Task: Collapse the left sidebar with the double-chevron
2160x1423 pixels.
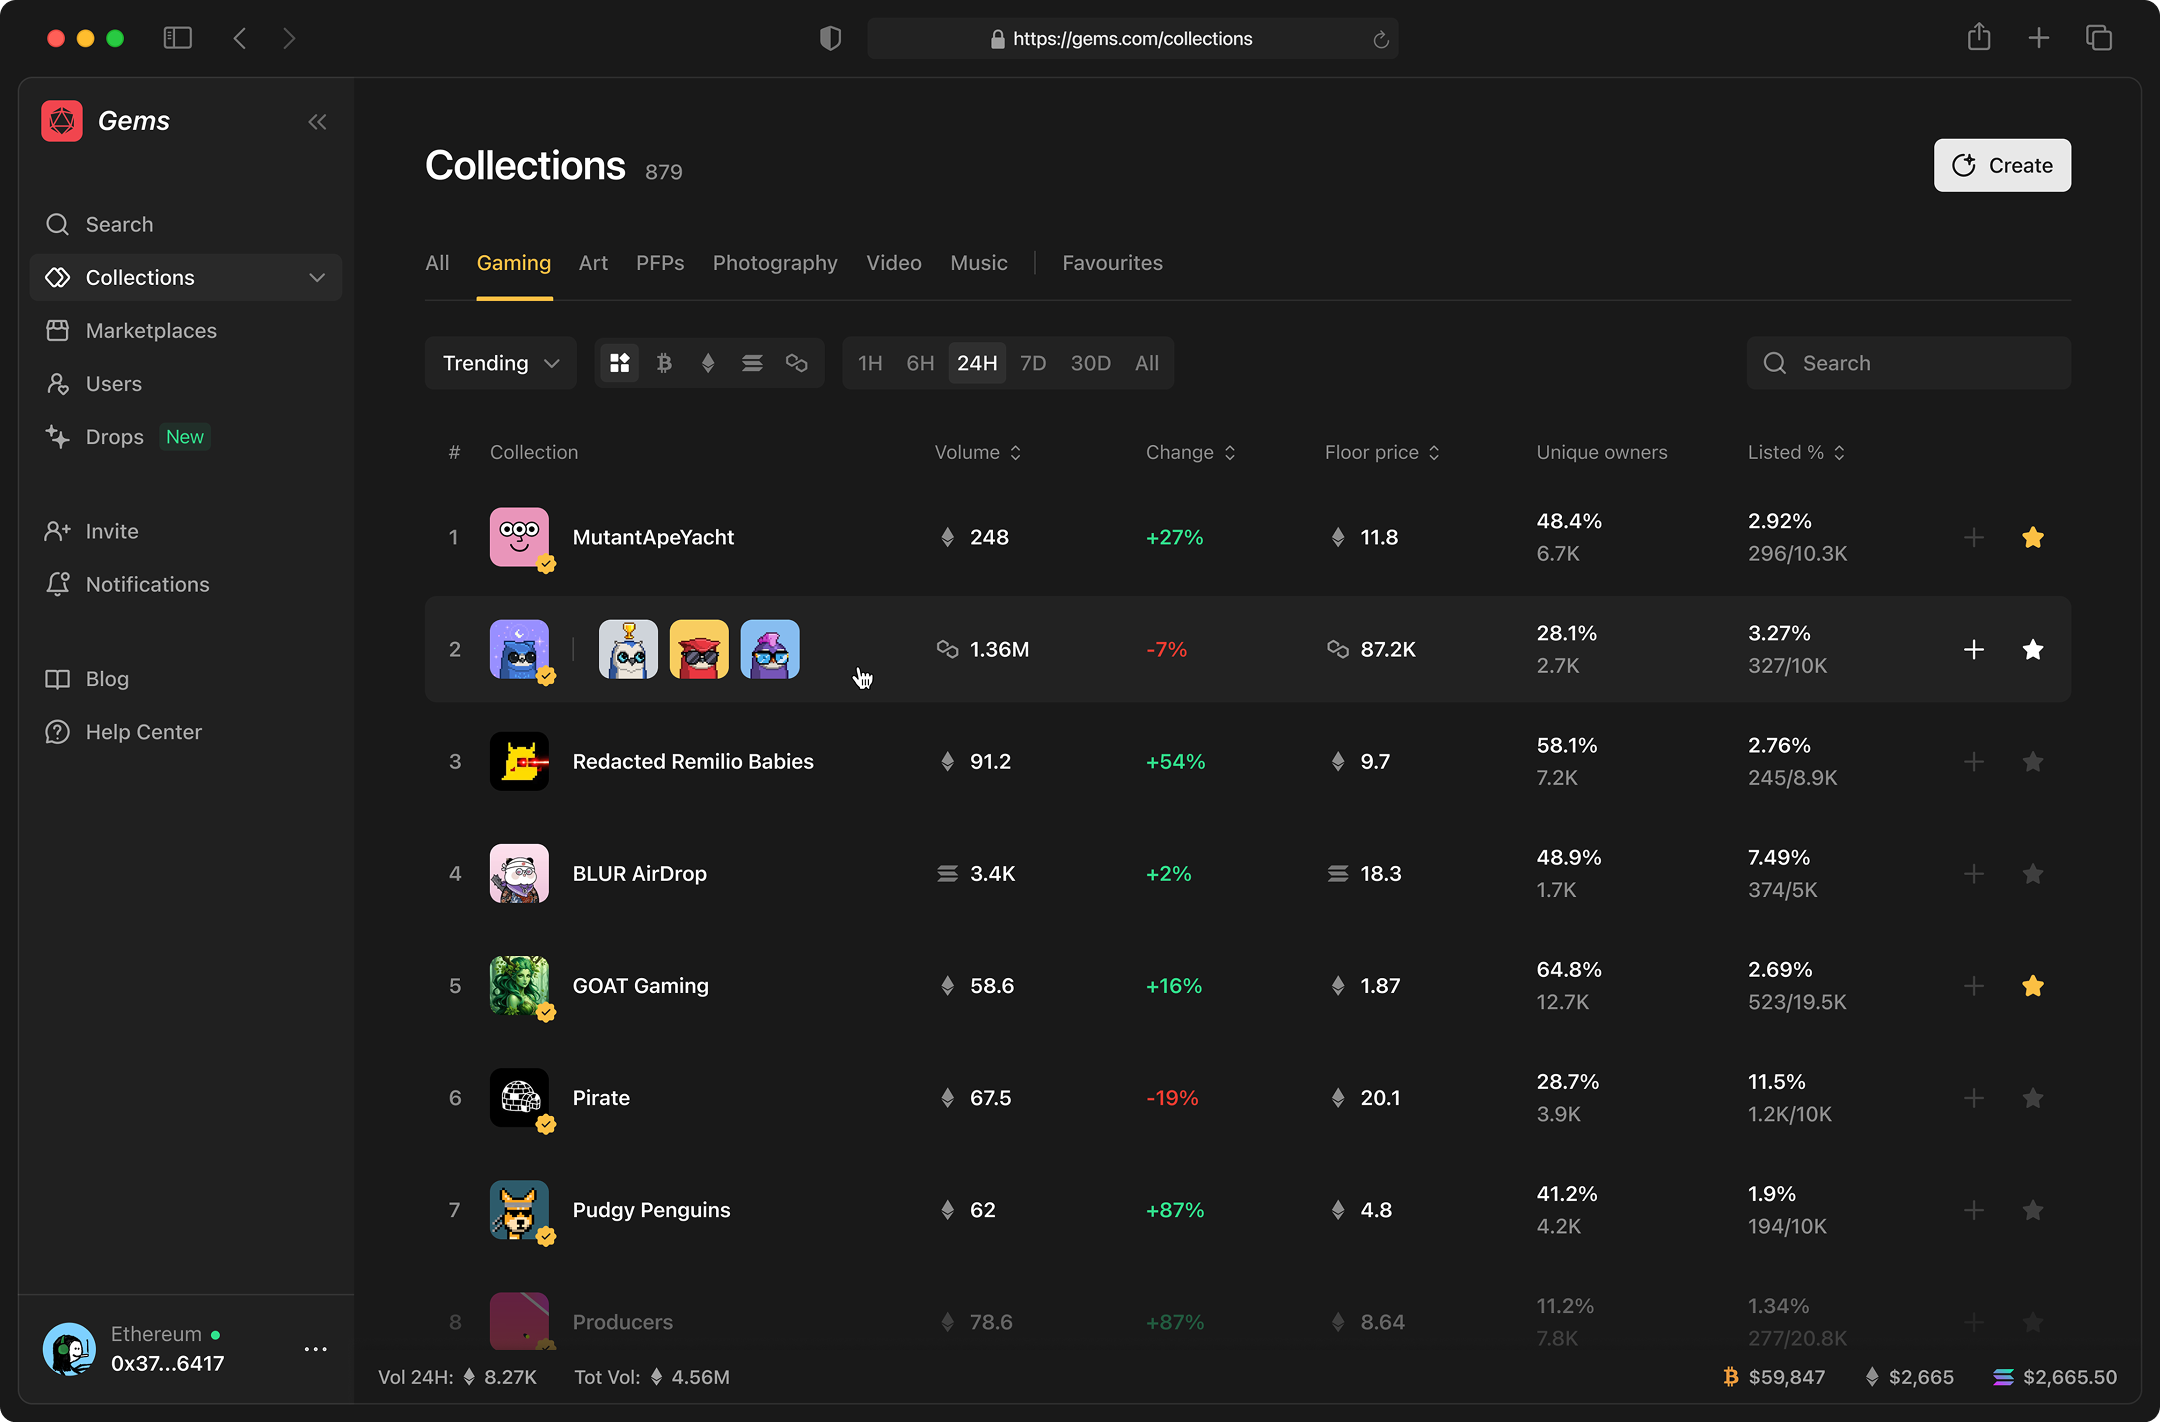Action: coord(318,121)
